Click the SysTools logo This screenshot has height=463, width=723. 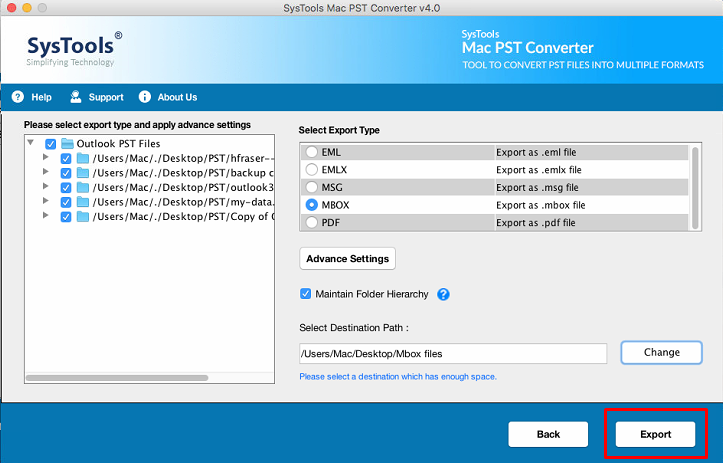(74, 49)
